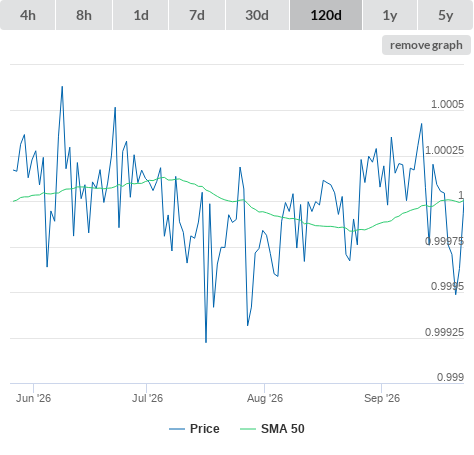Click the Jun '26 axis label
474x455 pixels.
tap(33, 398)
